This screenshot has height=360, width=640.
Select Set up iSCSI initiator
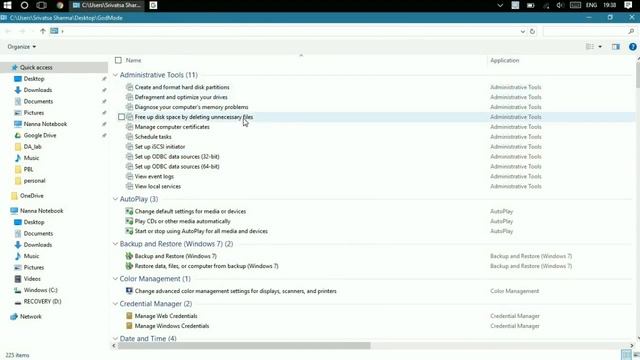pos(160,147)
